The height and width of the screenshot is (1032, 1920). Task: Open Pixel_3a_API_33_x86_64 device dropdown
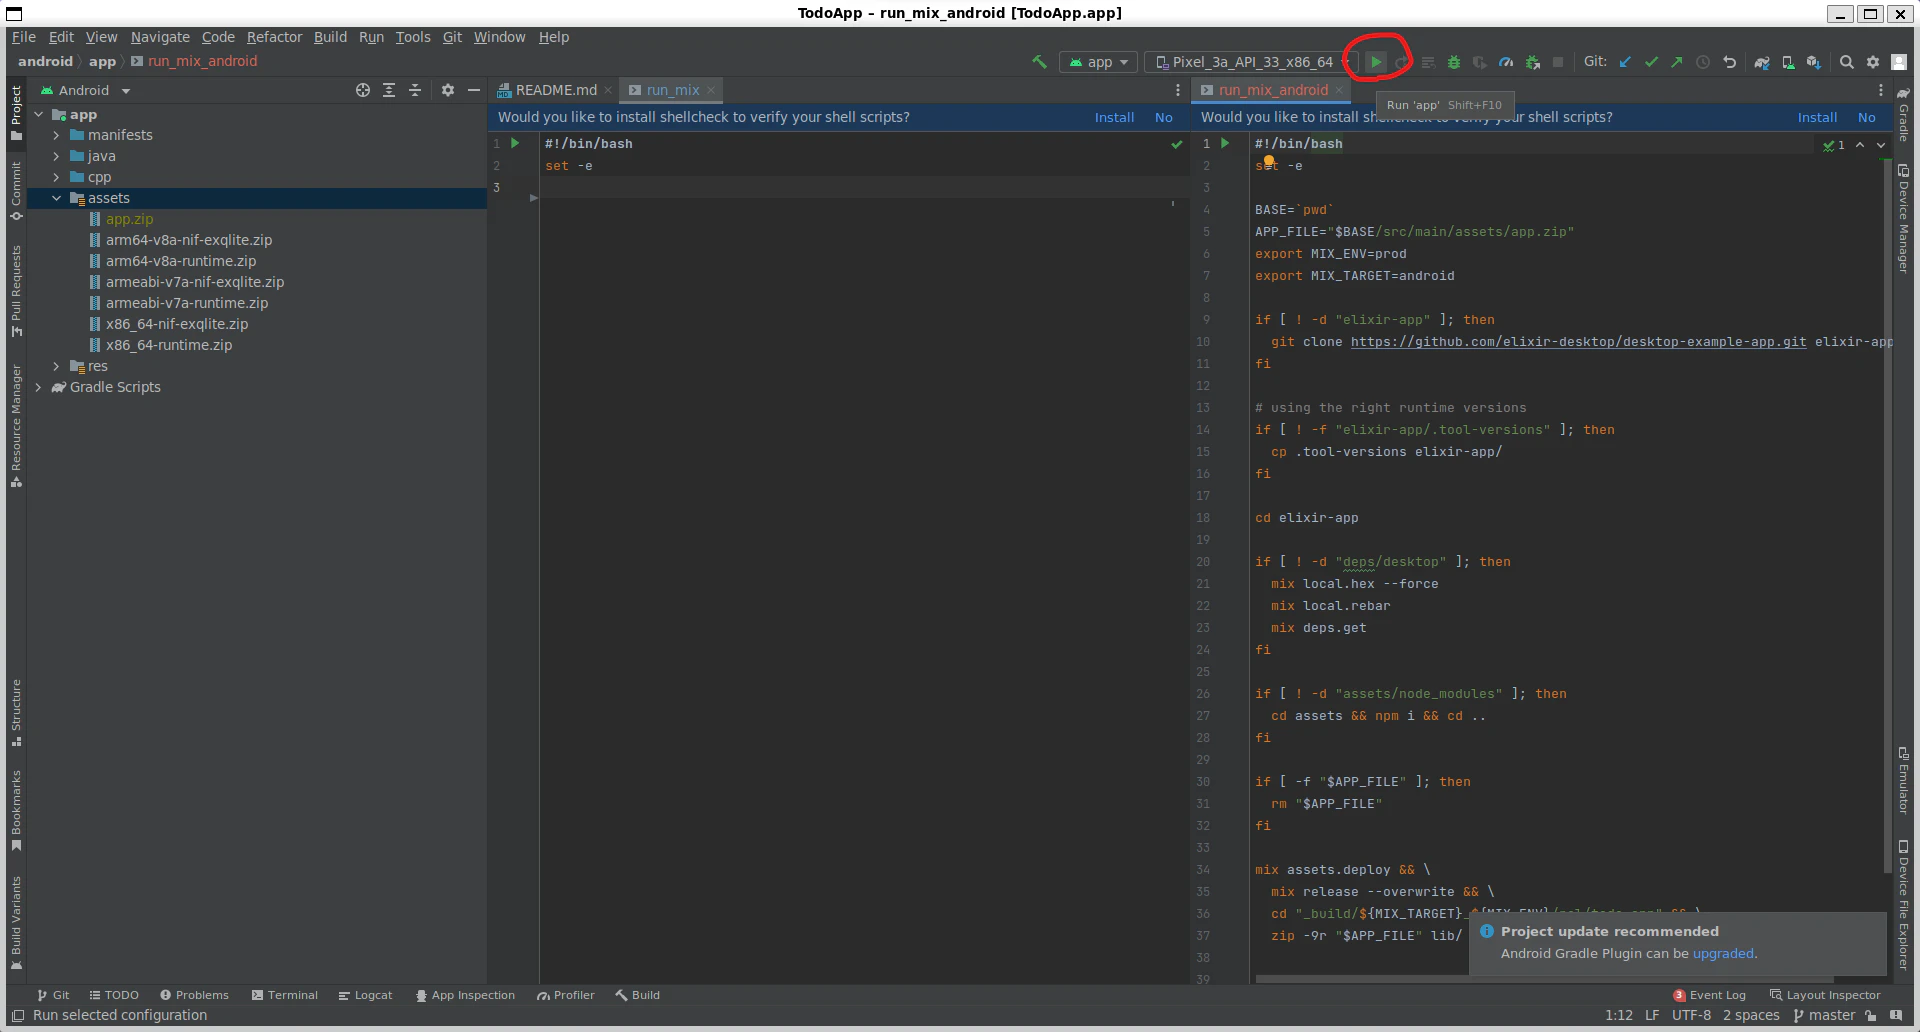pyautogui.click(x=1250, y=62)
